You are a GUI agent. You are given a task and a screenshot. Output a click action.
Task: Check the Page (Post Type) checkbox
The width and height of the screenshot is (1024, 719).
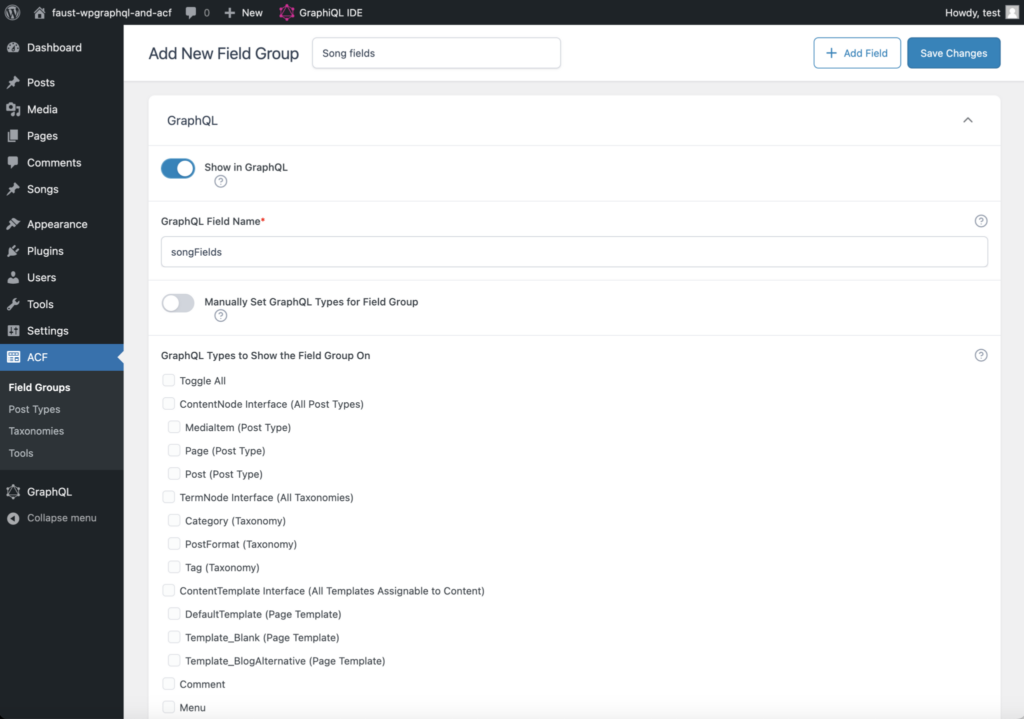pyautogui.click(x=174, y=451)
